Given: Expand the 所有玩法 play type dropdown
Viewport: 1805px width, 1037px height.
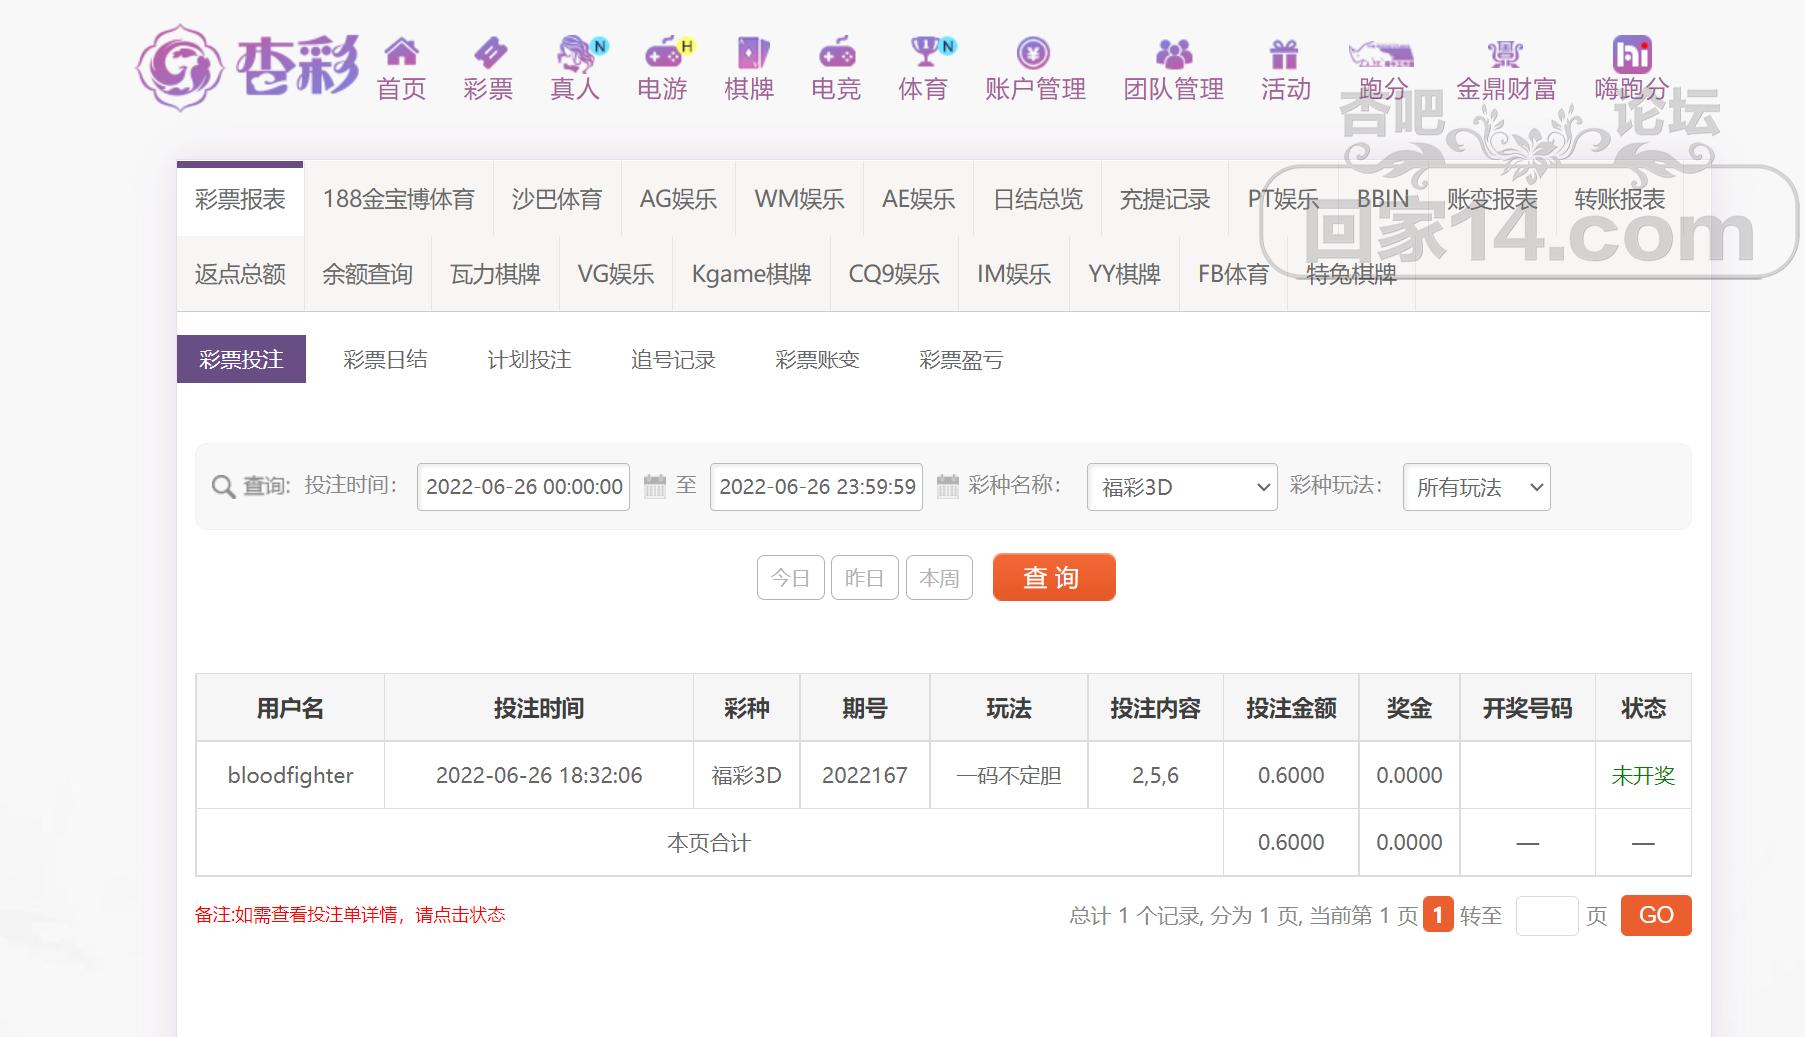Looking at the screenshot, I should [1476, 487].
